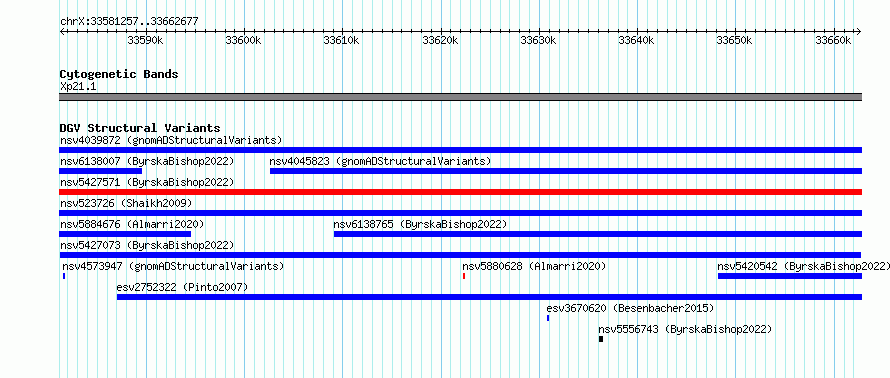The image size is (890, 378).
Task: Open variant esv2752322 Pinto2007 label
Action: coord(182,287)
